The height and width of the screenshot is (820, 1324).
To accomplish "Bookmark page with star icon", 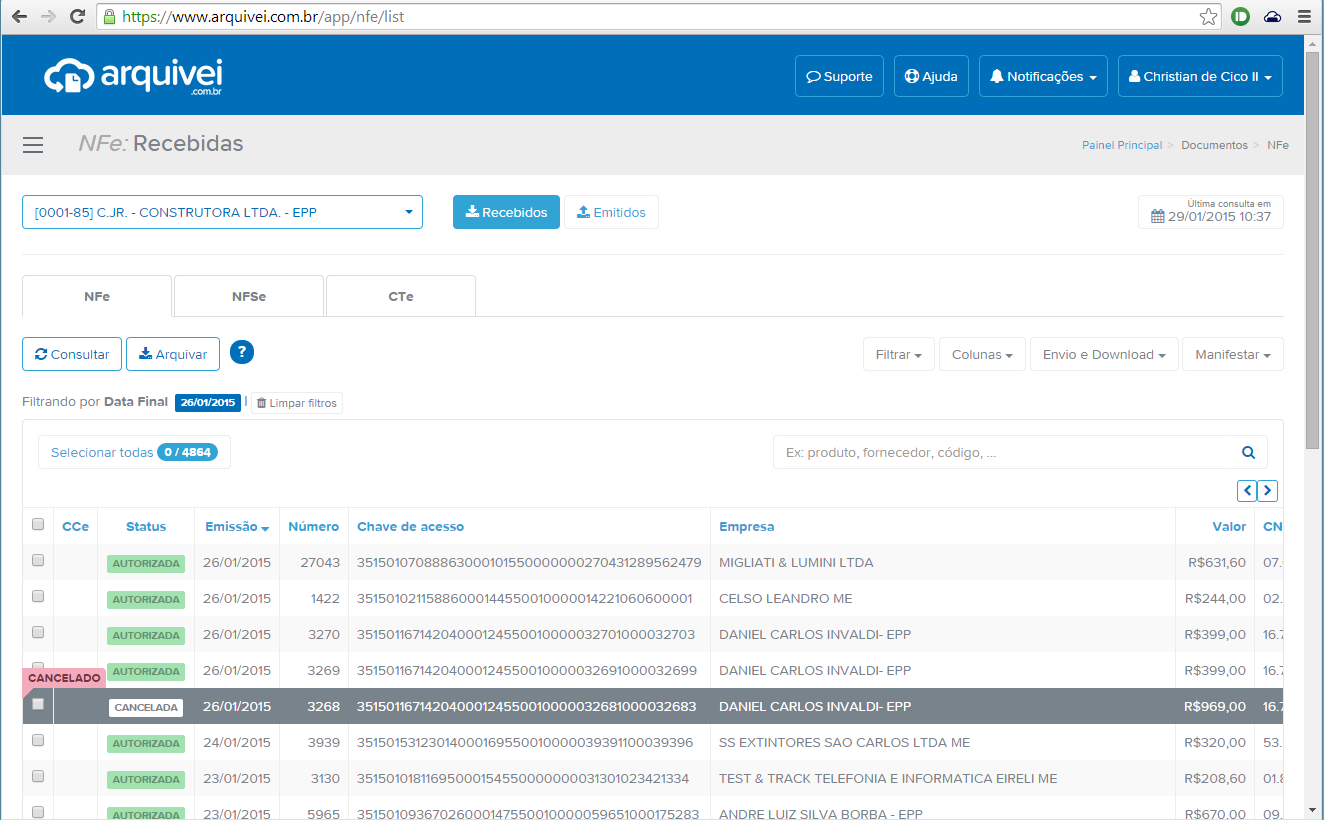I will point(1208,17).
